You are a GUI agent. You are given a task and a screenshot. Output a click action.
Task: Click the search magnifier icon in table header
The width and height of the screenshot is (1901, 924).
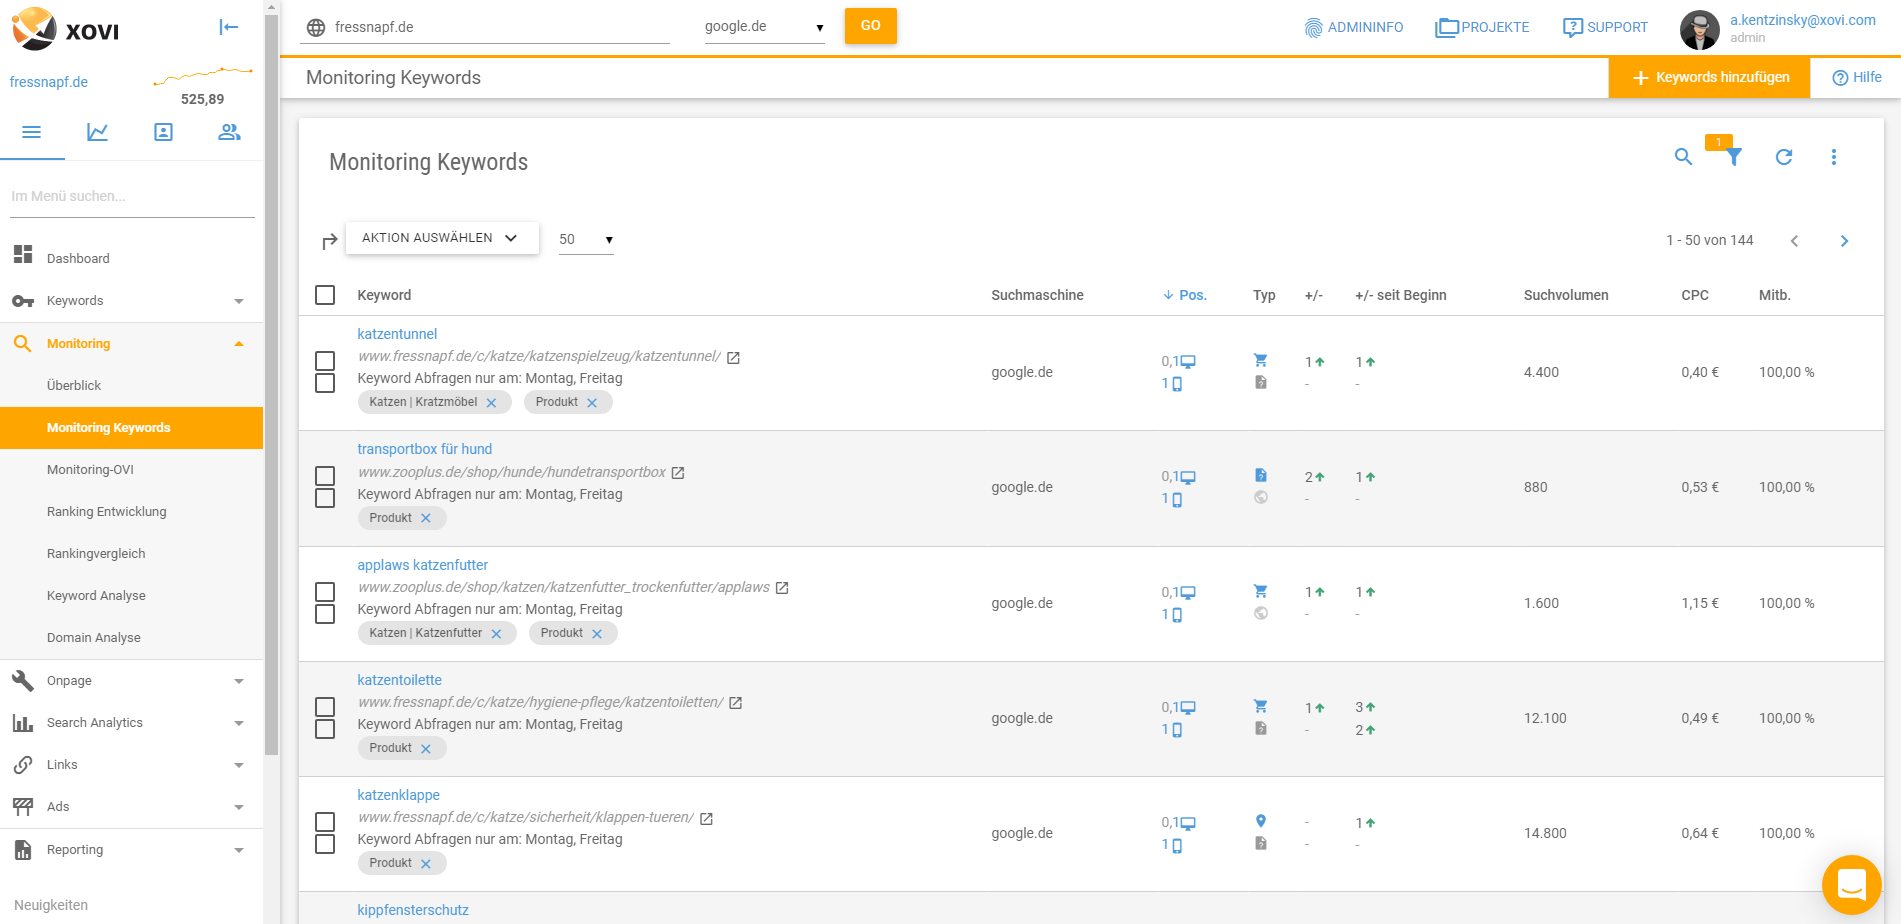tap(1684, 157)
